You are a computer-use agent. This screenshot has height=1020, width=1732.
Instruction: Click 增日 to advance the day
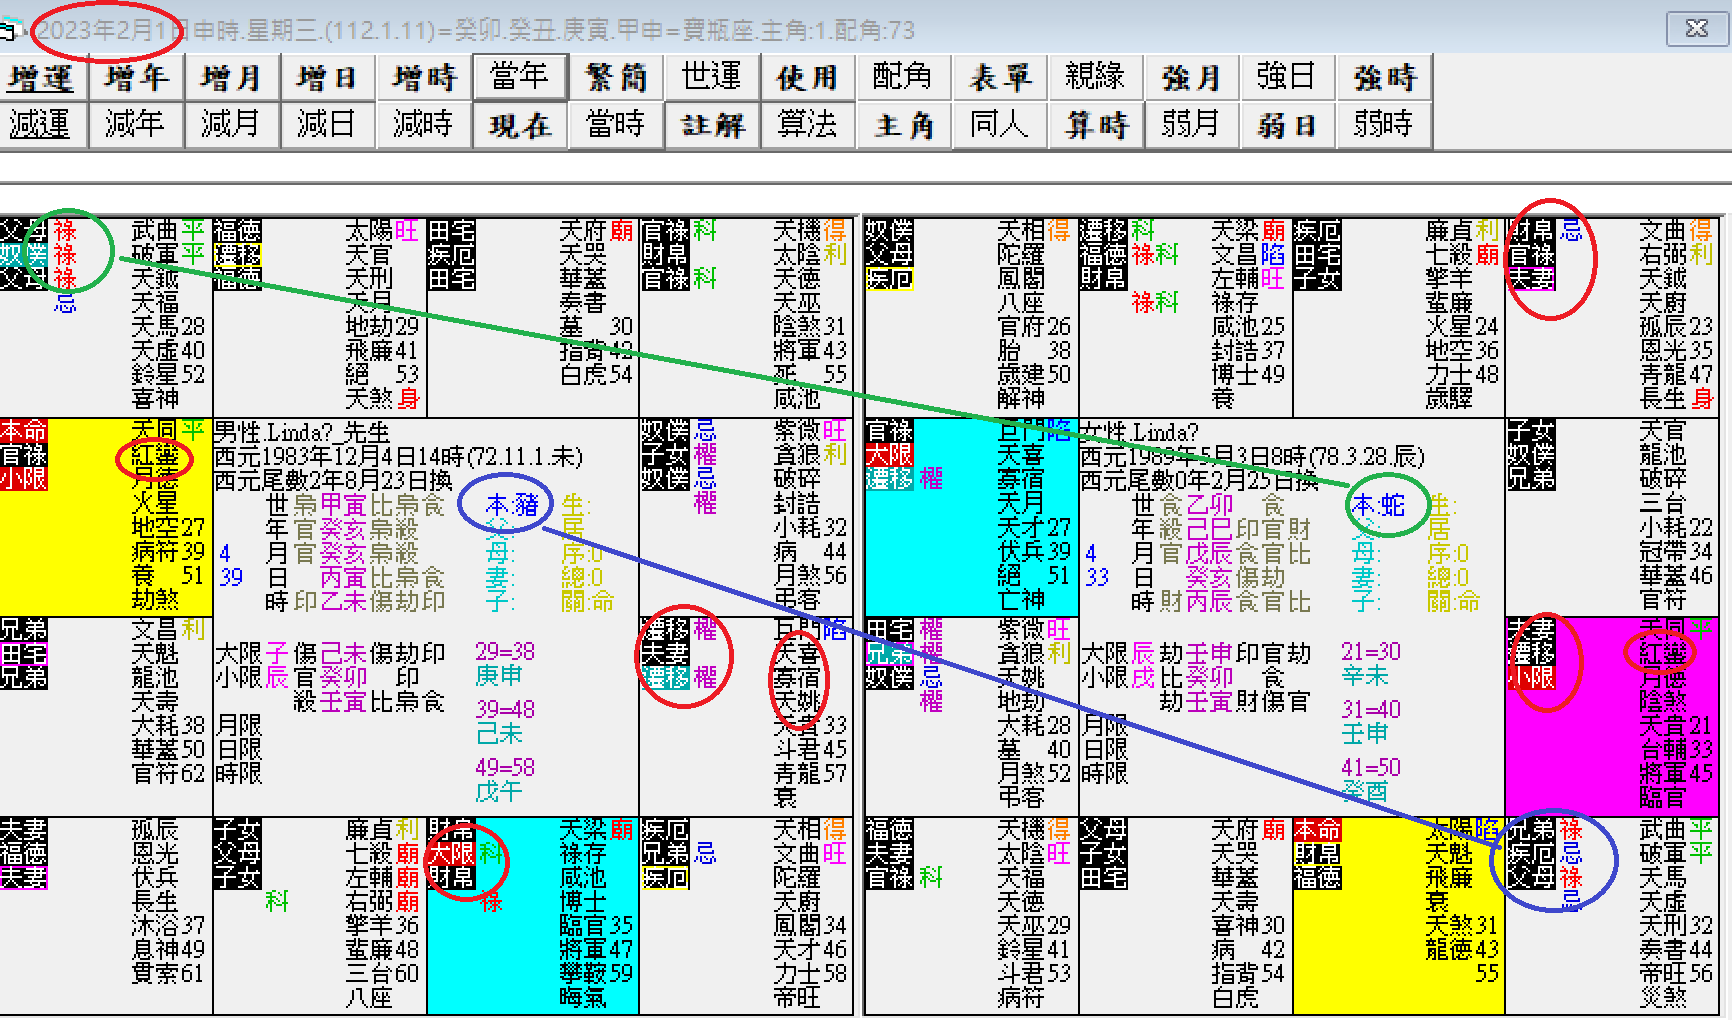(x=327, y=77)
